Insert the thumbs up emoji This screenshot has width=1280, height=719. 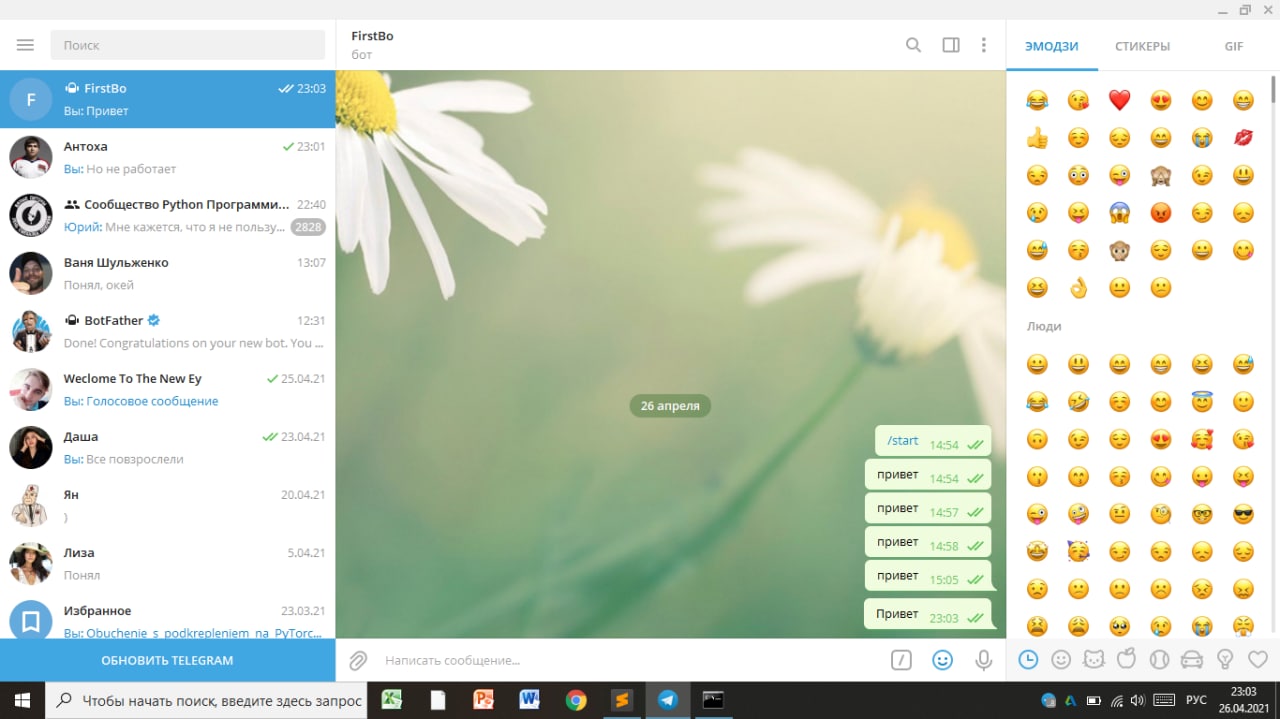point(1037,138)
